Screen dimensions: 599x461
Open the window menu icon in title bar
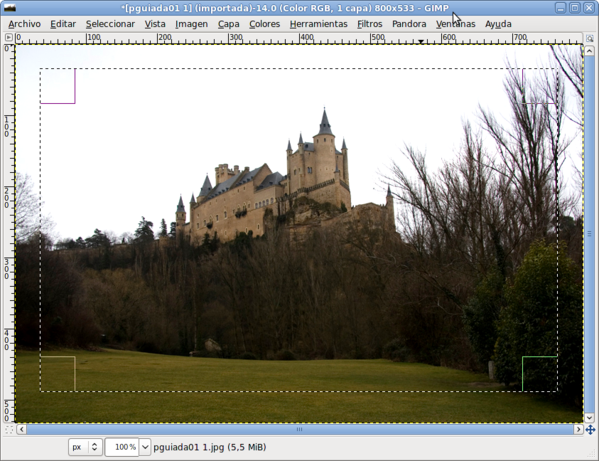coord(9,8)
